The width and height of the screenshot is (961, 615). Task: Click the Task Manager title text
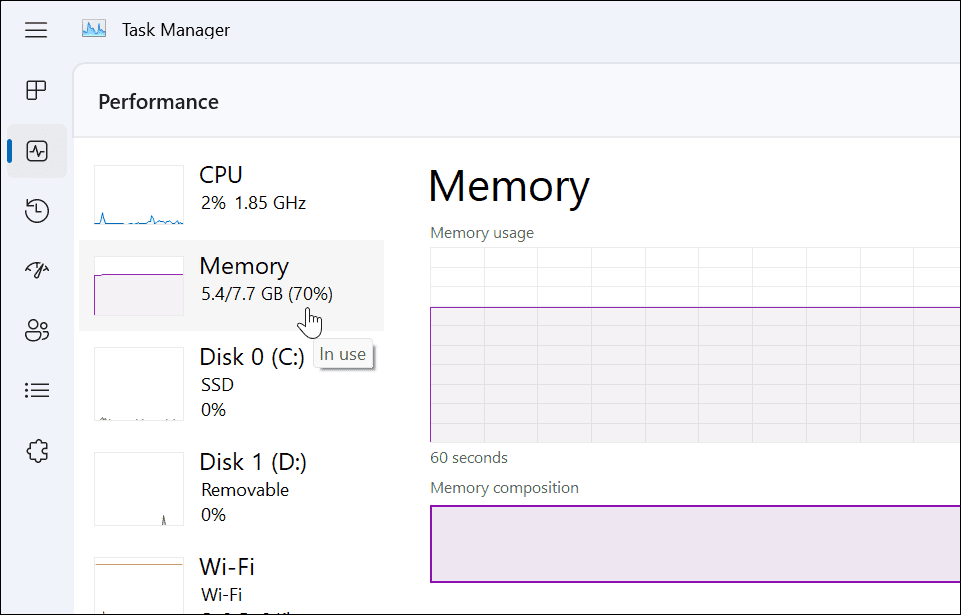(176, 29)
